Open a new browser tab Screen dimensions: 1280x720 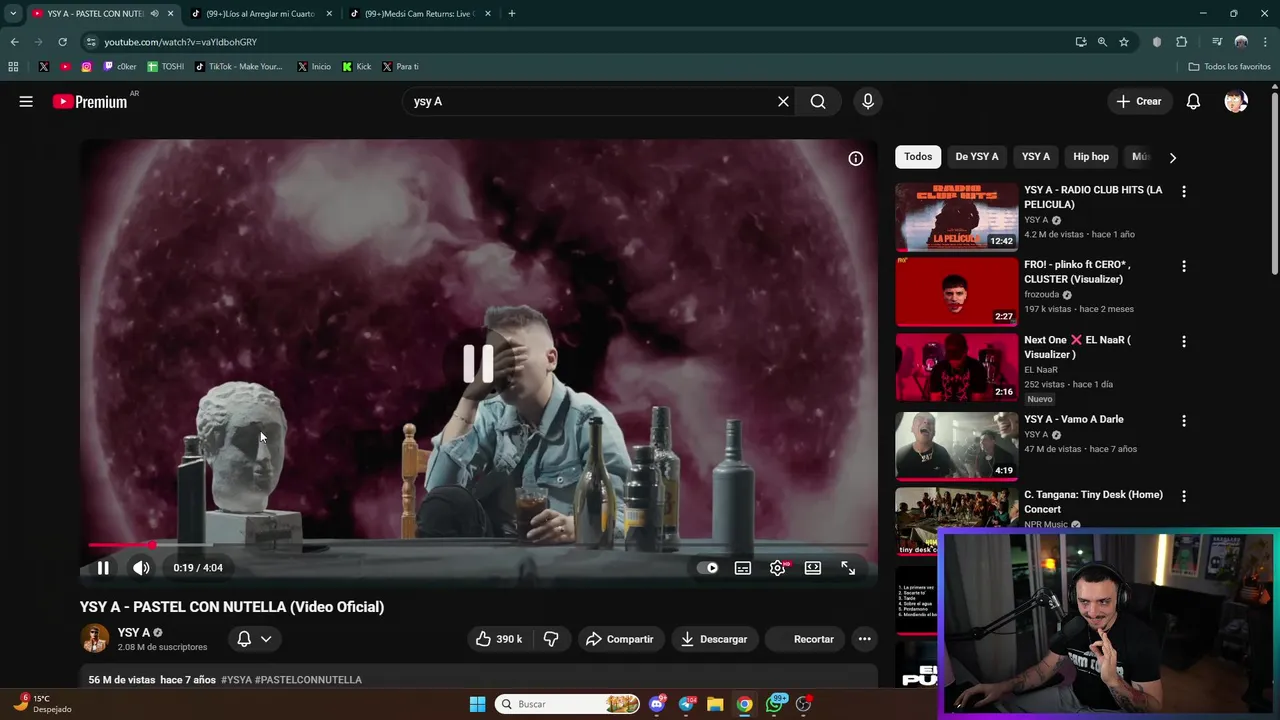pyautogui.click(x=512, y=14)
